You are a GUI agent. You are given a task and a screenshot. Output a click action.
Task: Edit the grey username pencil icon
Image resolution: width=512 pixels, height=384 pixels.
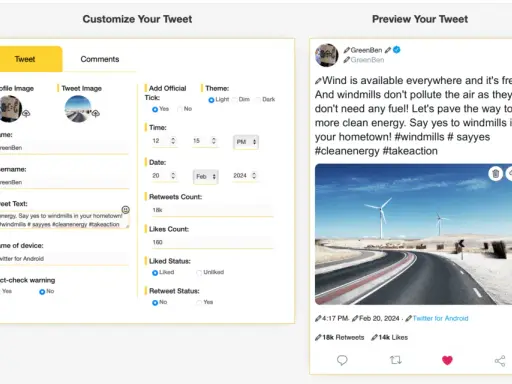click(347, 60)
